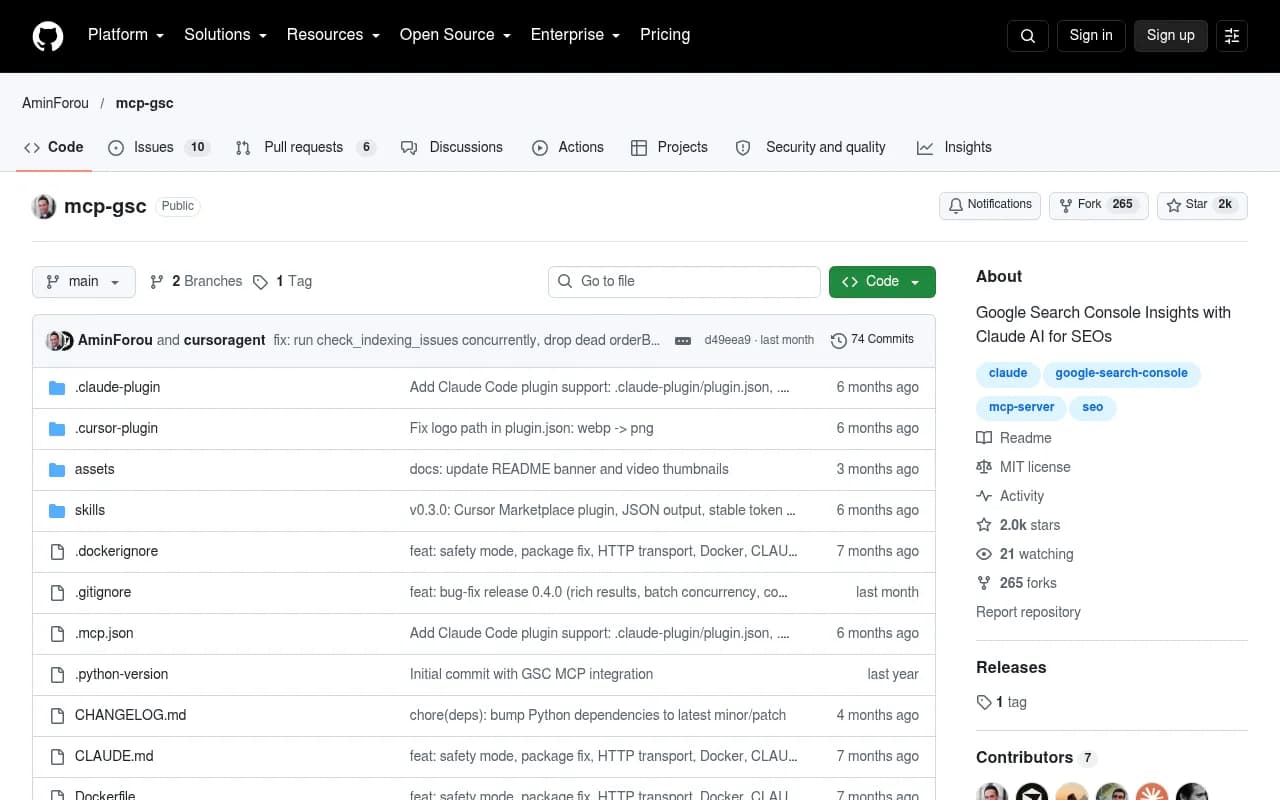Click the .claude-plugin folder icon
The width and height of the screenshot is (1280, 800).
(x=57, y=387)
